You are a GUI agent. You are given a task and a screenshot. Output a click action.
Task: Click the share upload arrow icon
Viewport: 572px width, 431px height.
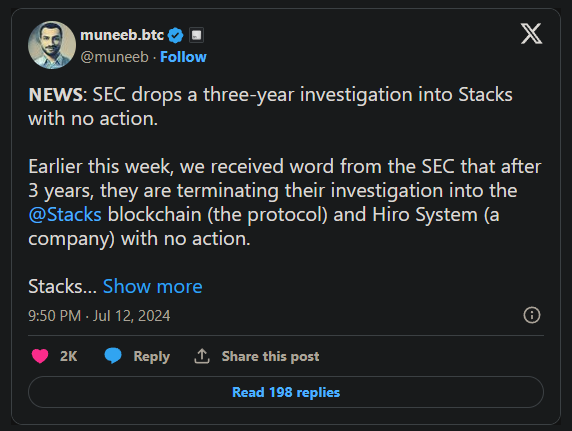202,356
